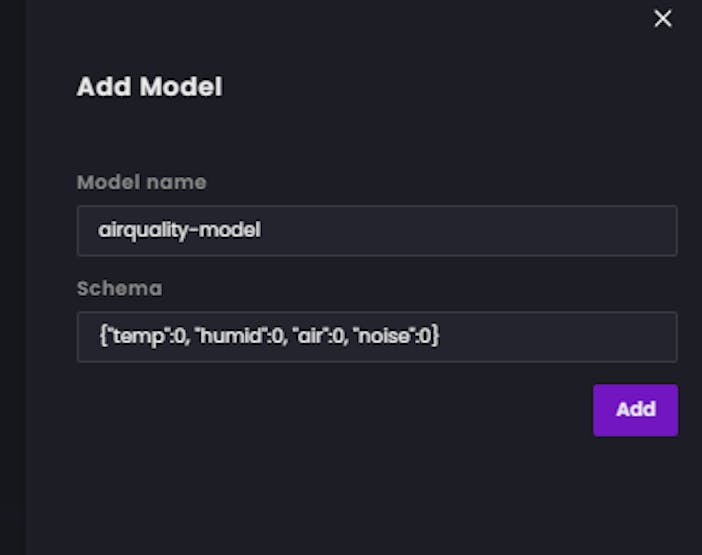Click the 'Schema' label
Viewport: 702px width, 555px height.
[119, 289]
